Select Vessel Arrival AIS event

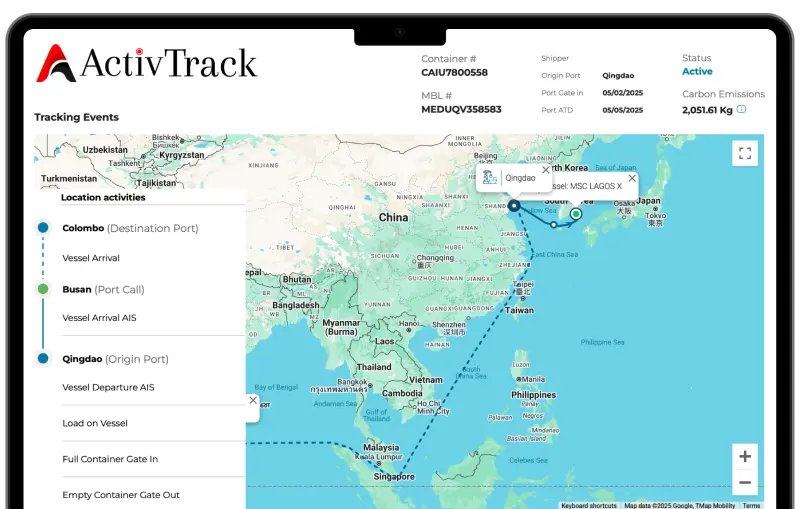[x=99, y=318]
